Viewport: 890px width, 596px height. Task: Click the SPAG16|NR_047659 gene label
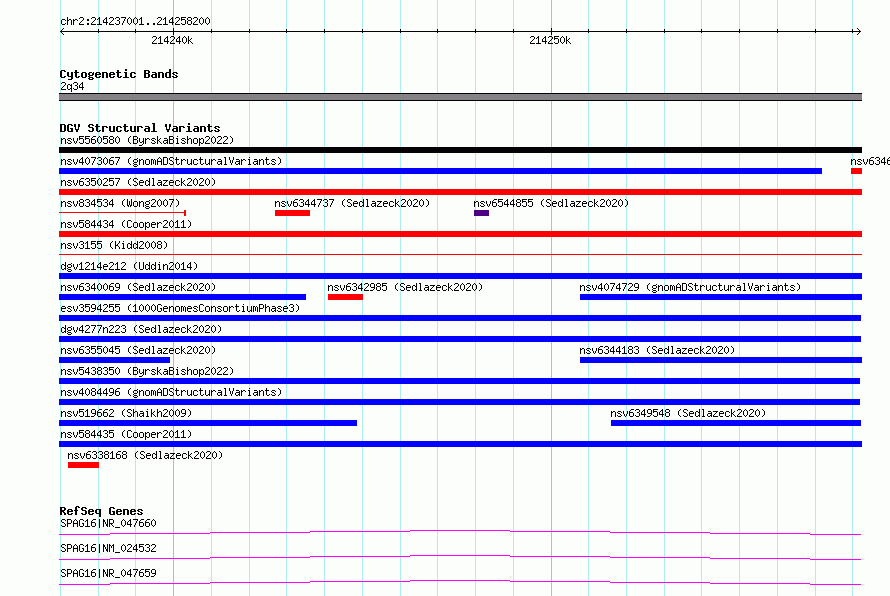[108, 573]
